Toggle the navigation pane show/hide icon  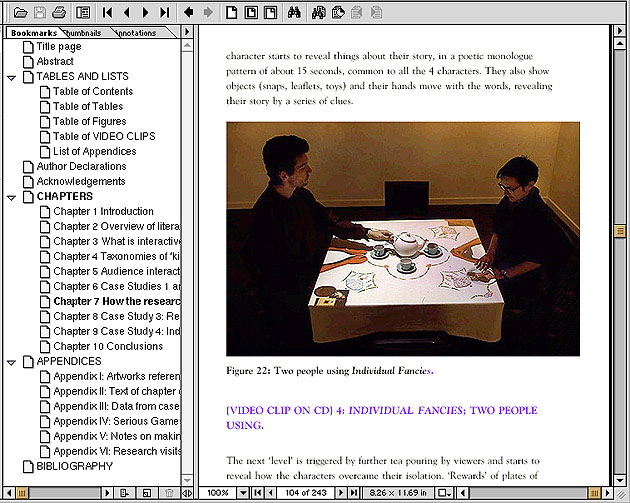[x=83, y=13]
